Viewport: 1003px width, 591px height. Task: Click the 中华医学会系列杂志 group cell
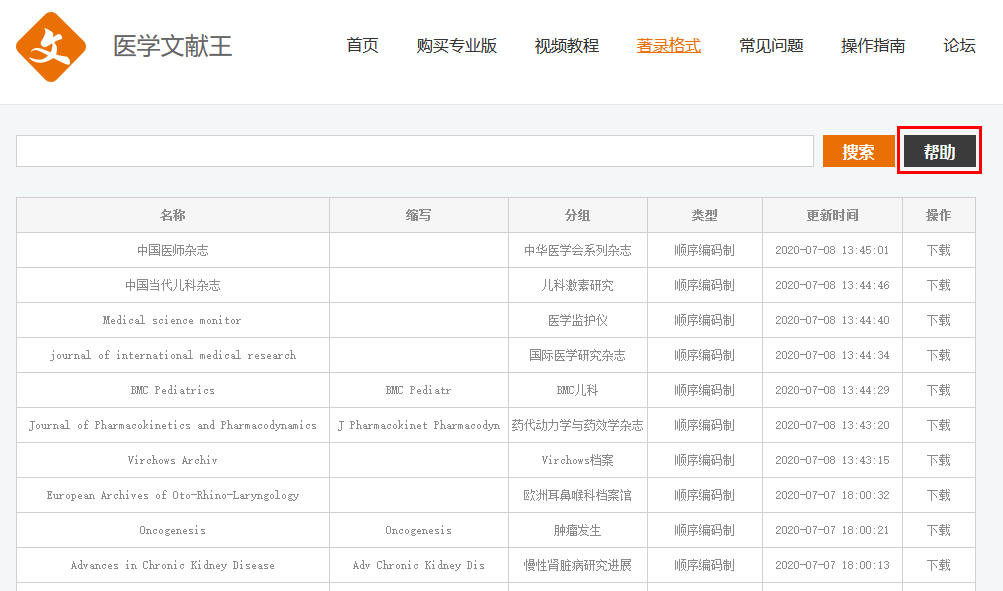tap(578, 250)
